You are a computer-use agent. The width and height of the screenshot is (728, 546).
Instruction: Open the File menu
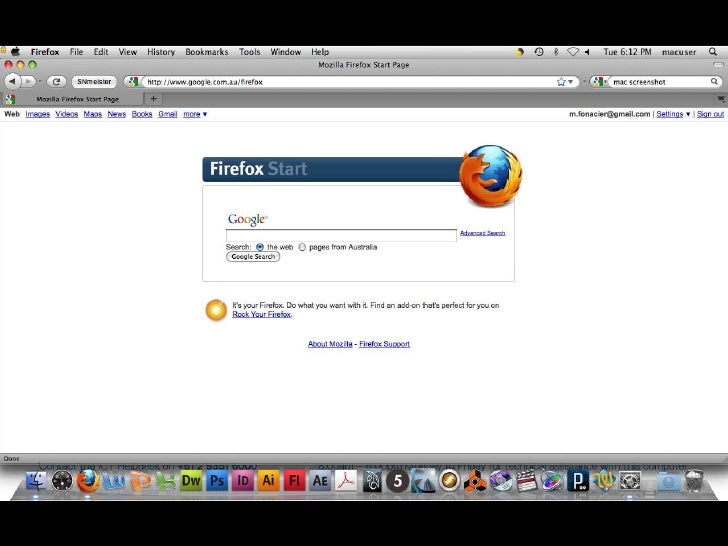click(x=76, y=52)
